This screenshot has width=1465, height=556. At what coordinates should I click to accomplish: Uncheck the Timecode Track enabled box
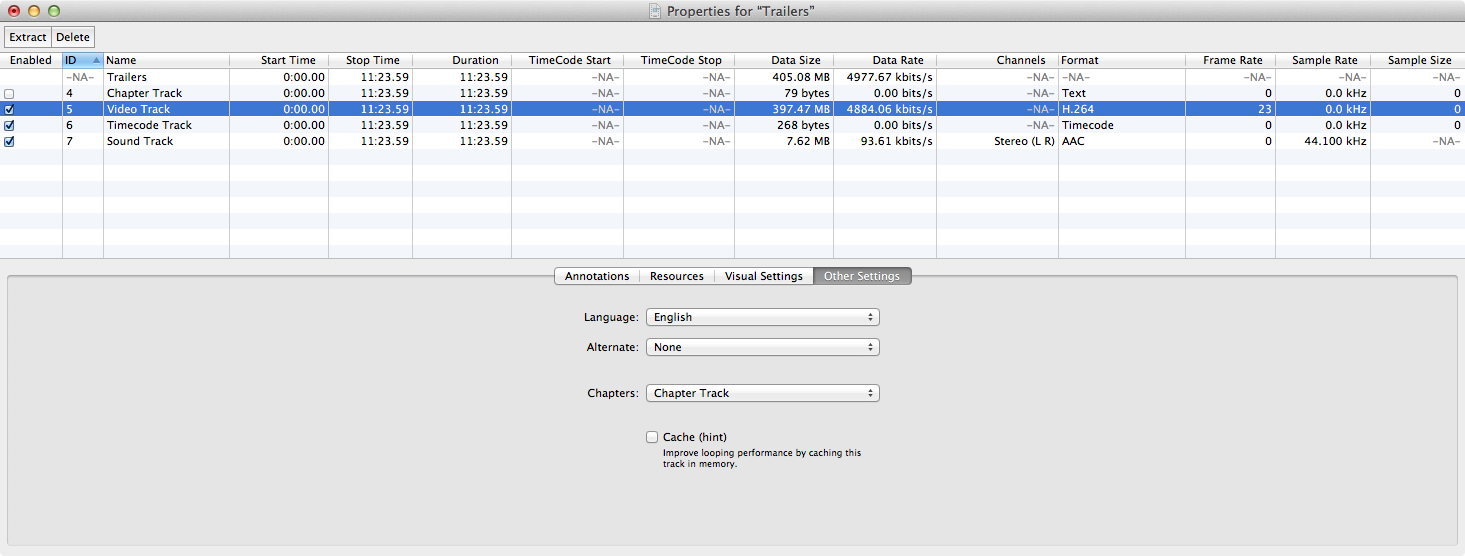click(9, 125)
